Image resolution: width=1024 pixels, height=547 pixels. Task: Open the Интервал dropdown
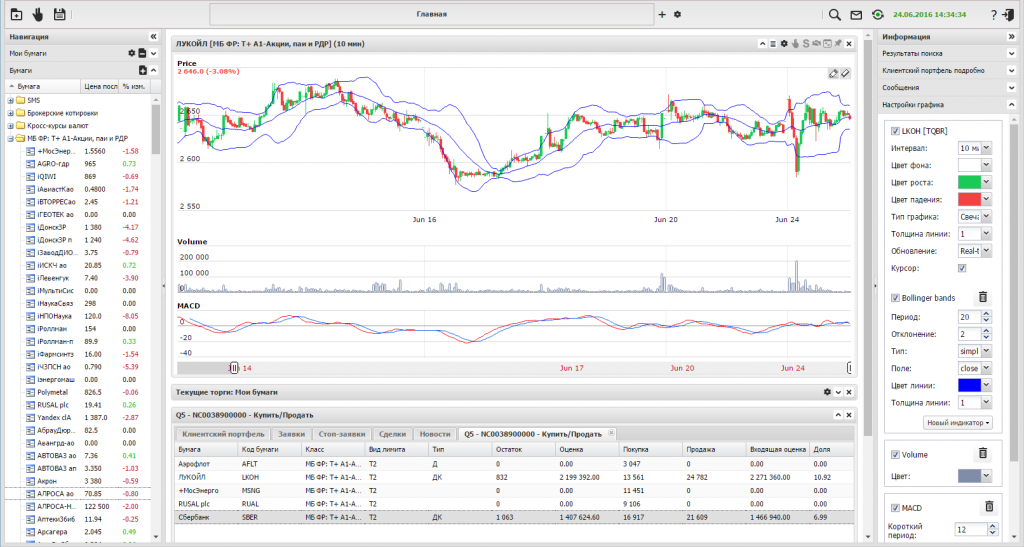985,148
